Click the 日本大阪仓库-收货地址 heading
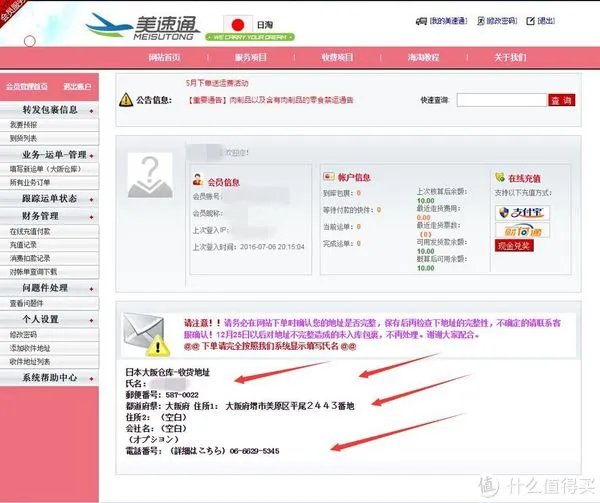This screenshot has width=600, height=503. pos(168,372)
